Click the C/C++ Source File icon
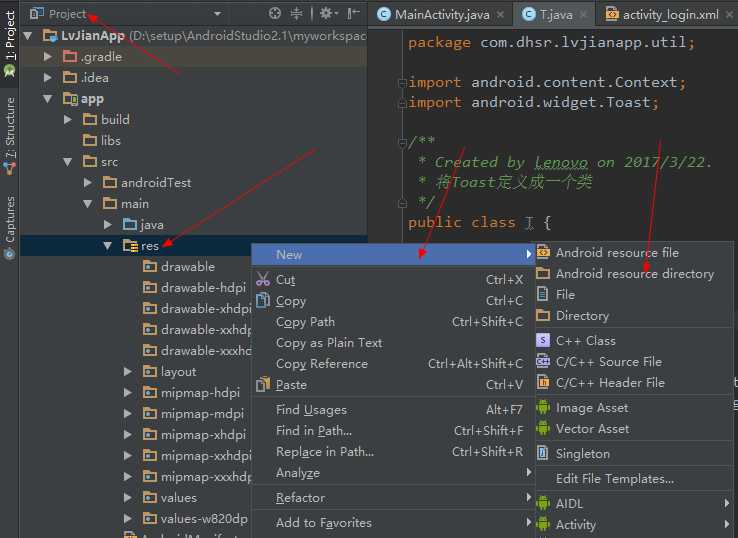738x538 pixels. click(x=543, y=361)
